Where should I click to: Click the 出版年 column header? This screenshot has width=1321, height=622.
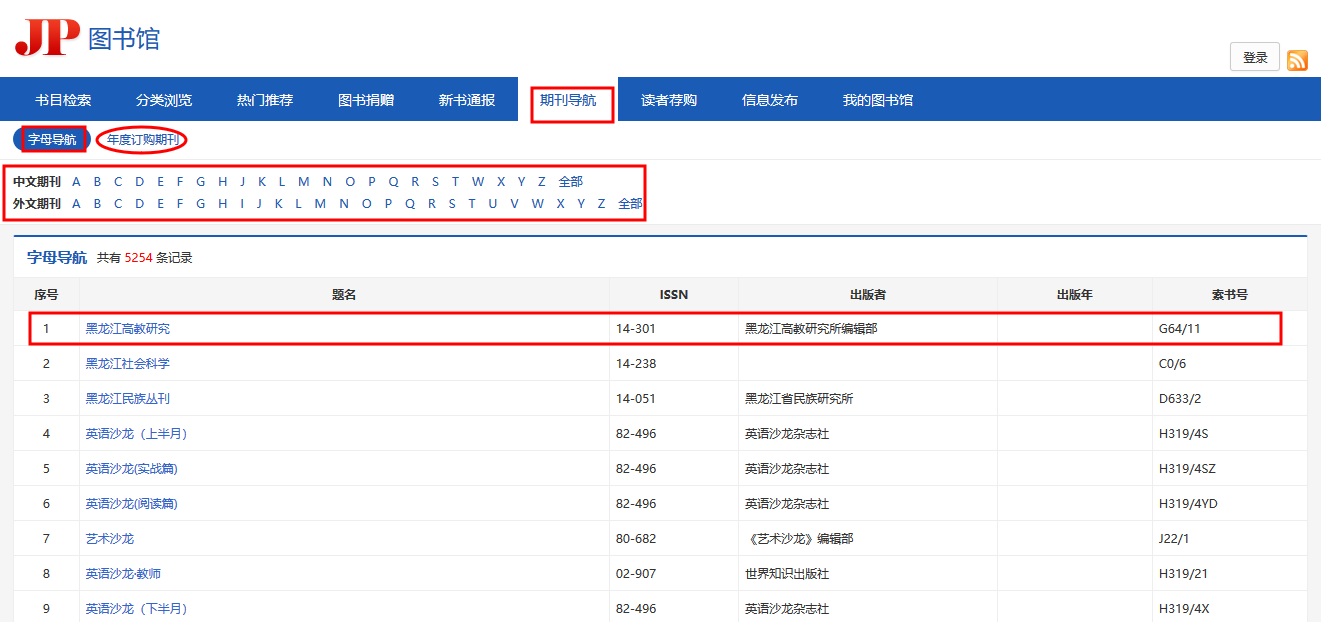pyautogui.click(x=1075, y=295)
